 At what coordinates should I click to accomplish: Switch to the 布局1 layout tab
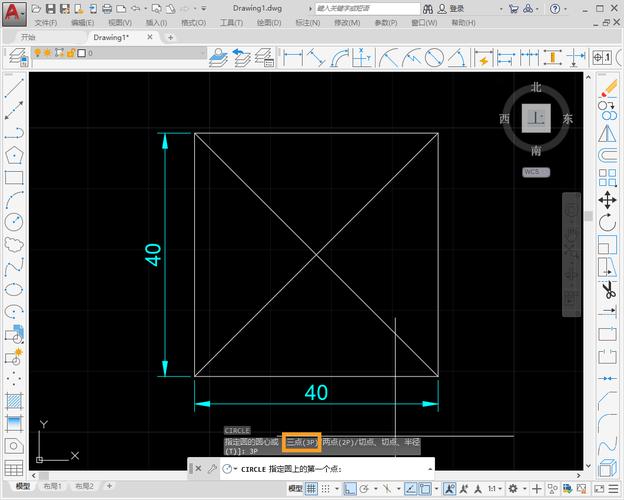pos(51,486)
